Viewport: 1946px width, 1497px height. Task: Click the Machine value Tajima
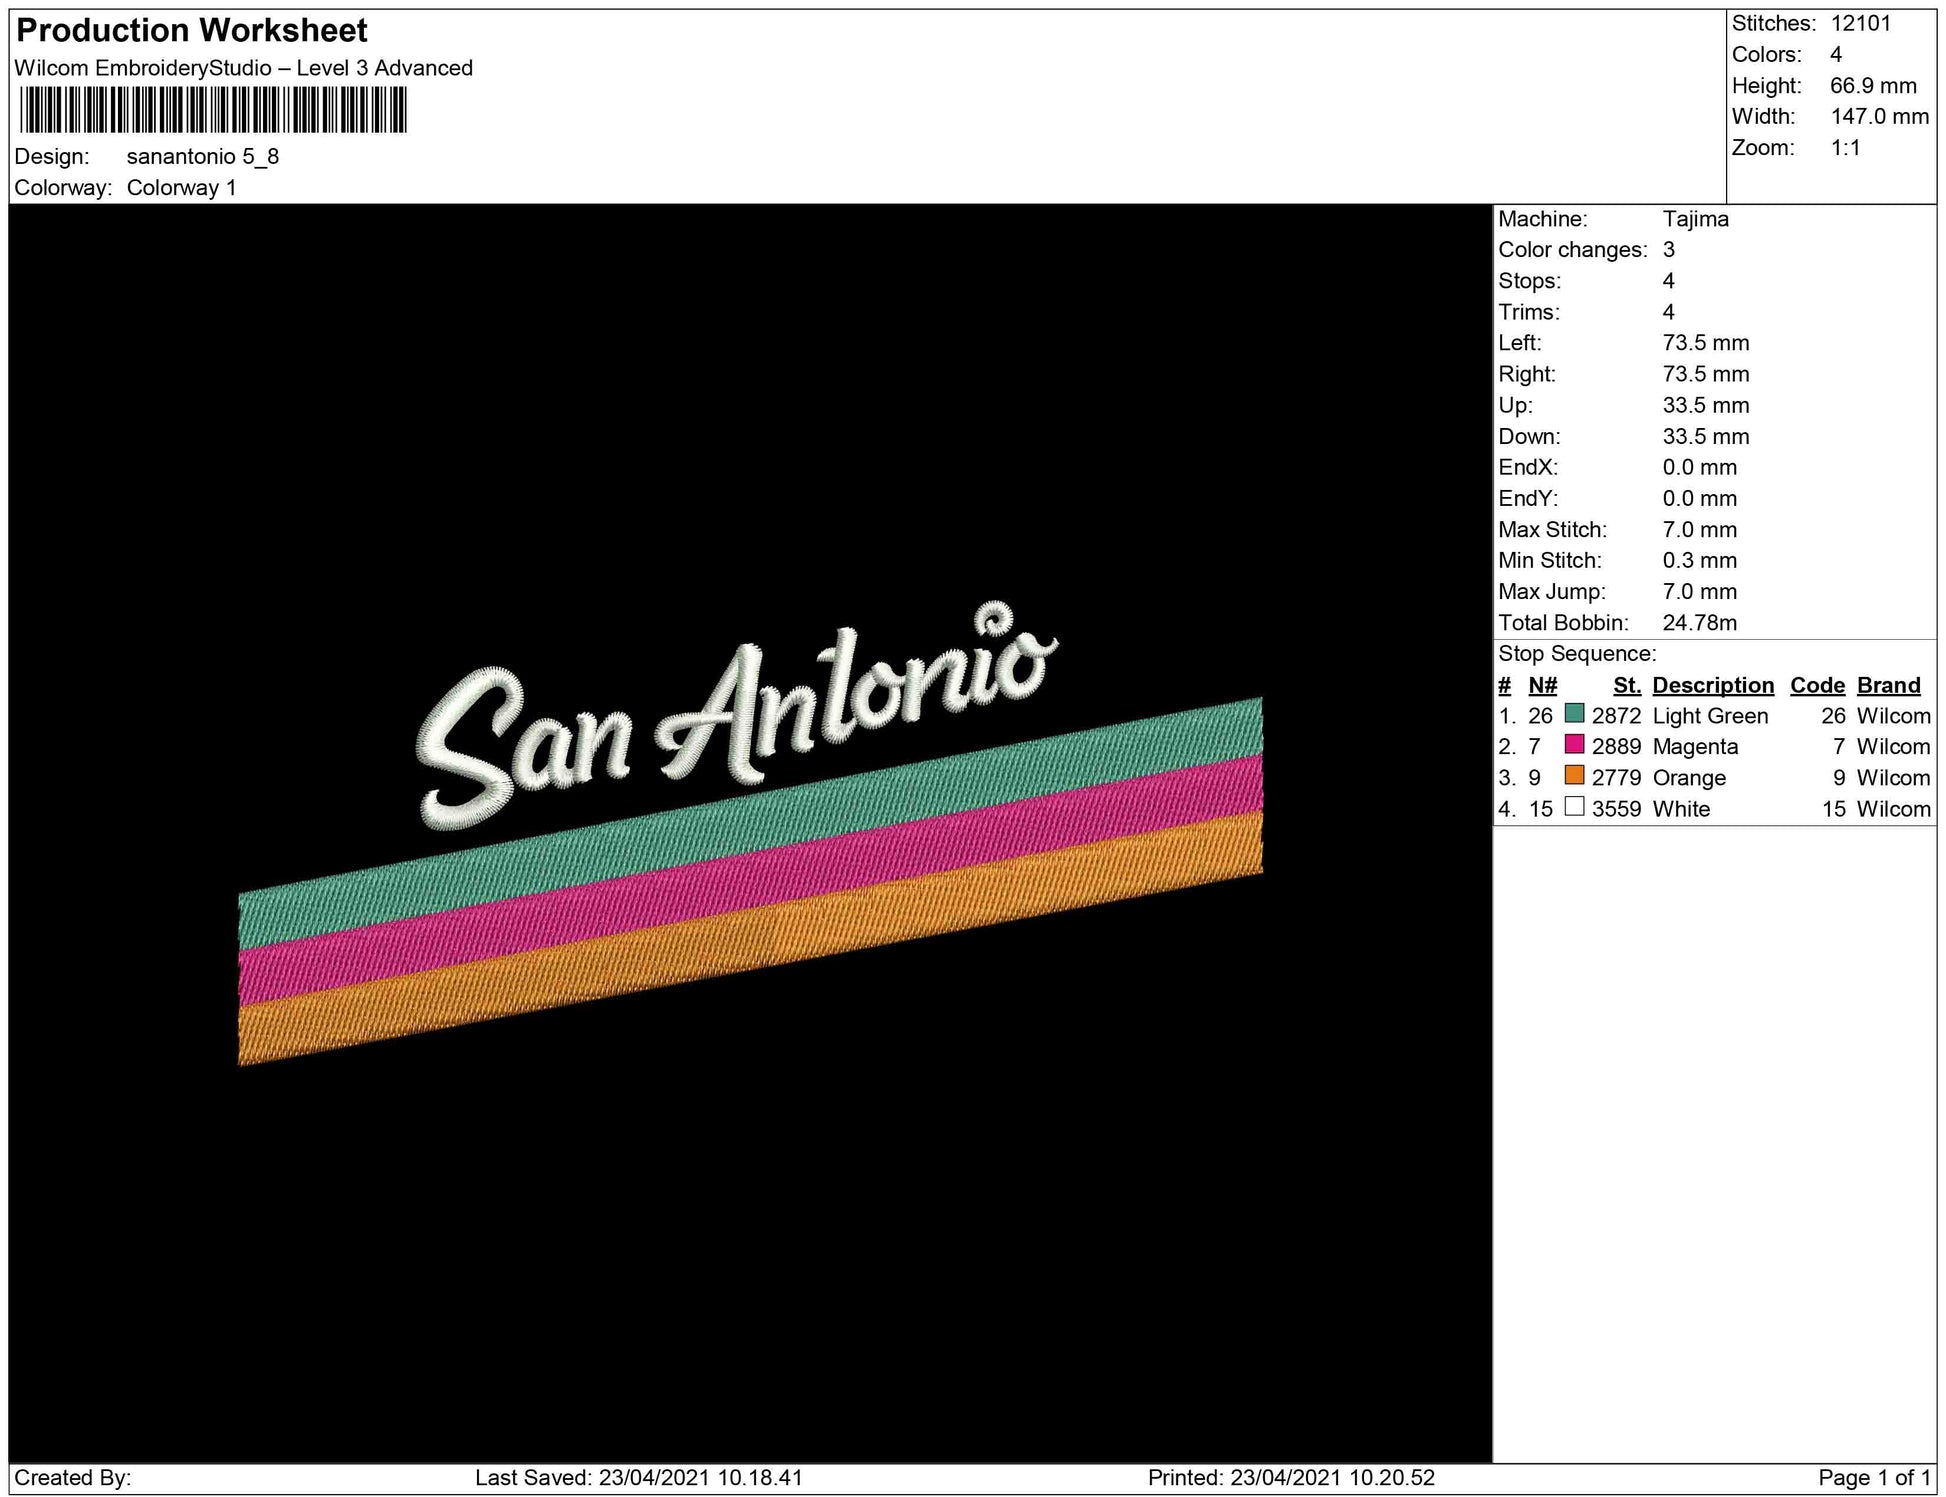pos(1695,219)
